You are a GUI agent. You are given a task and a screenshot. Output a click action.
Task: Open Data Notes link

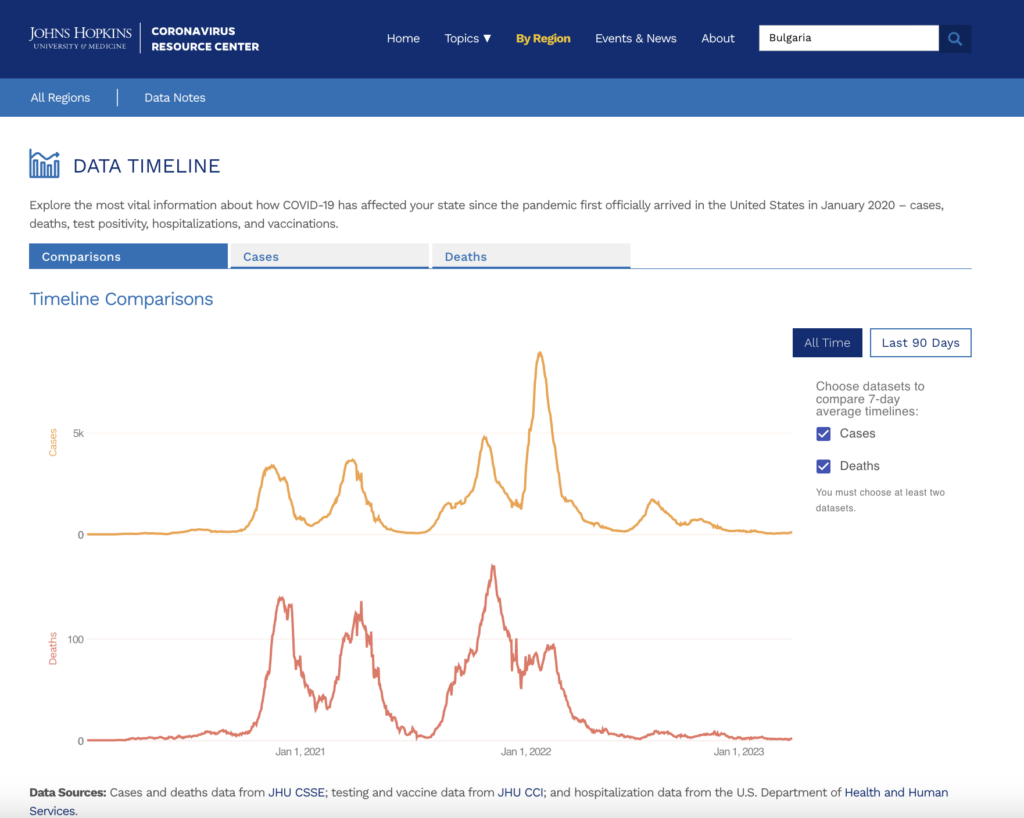click(175, 98)
